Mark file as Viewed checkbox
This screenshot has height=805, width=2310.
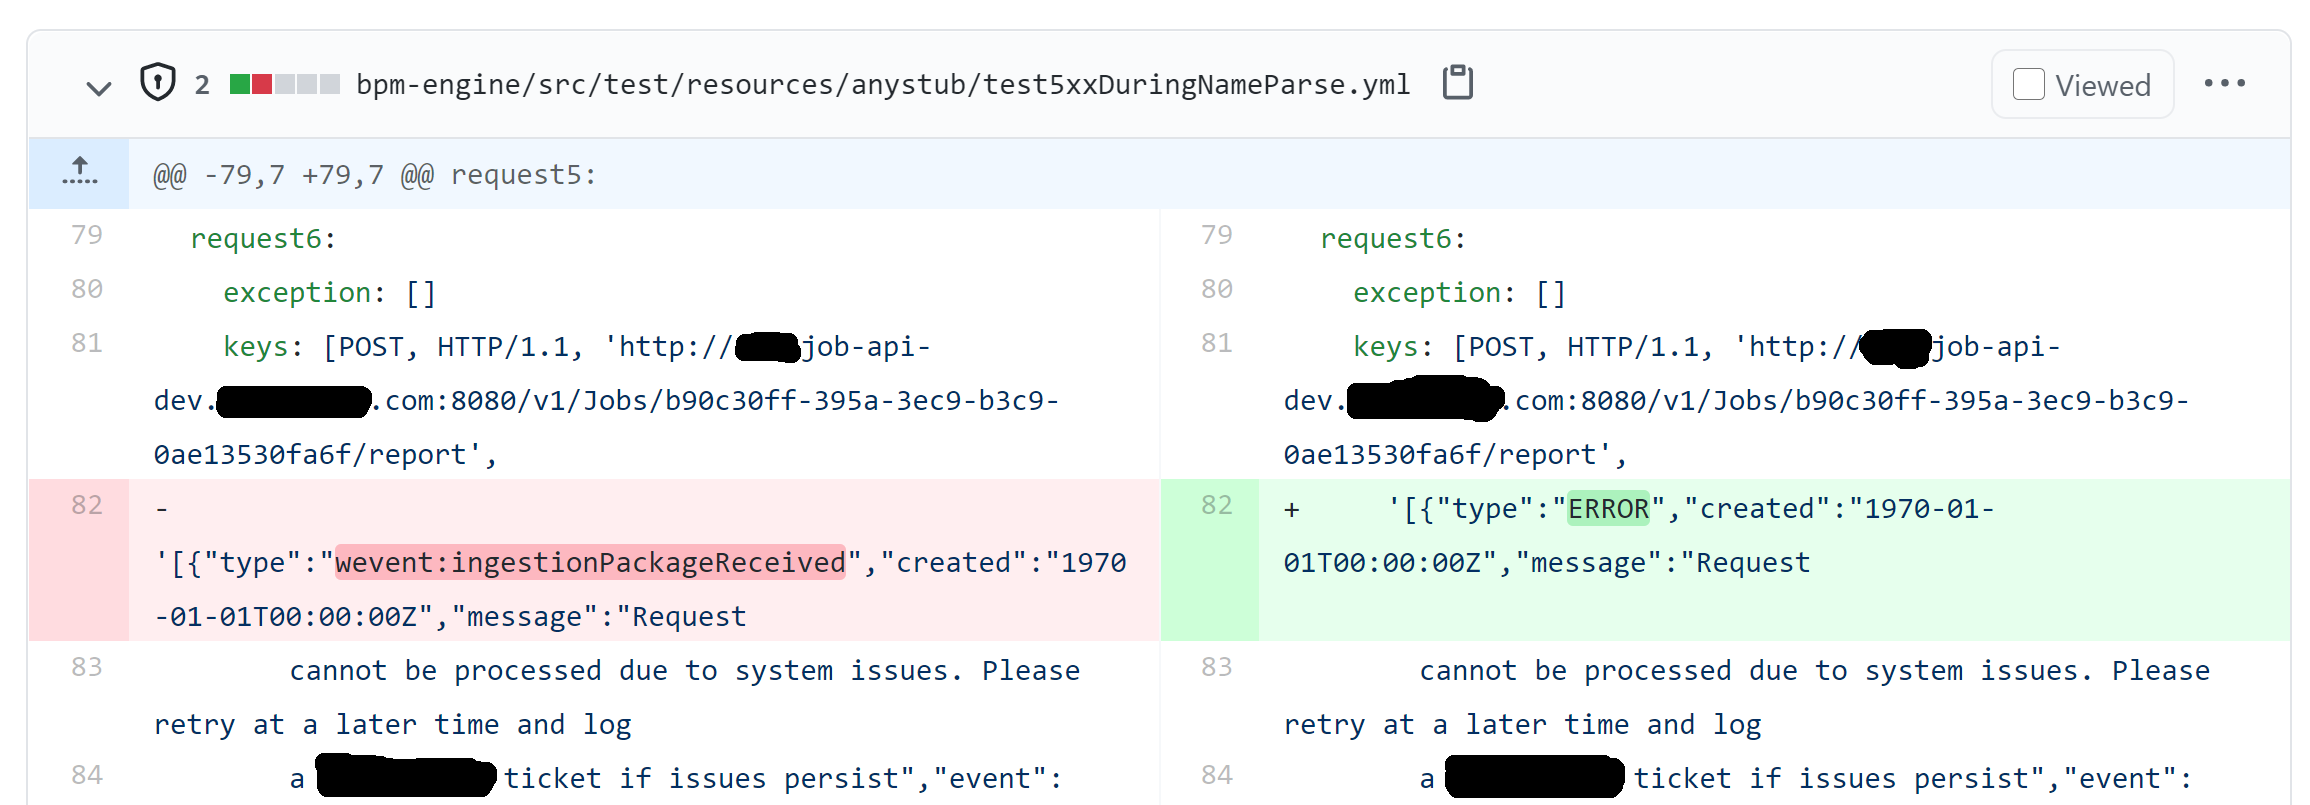[x=2028, y=84]
